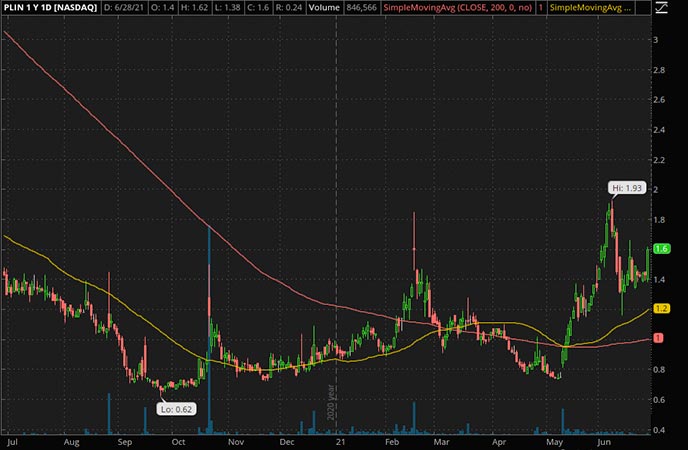Click the R: 0.24 range value

click(288, 7)
